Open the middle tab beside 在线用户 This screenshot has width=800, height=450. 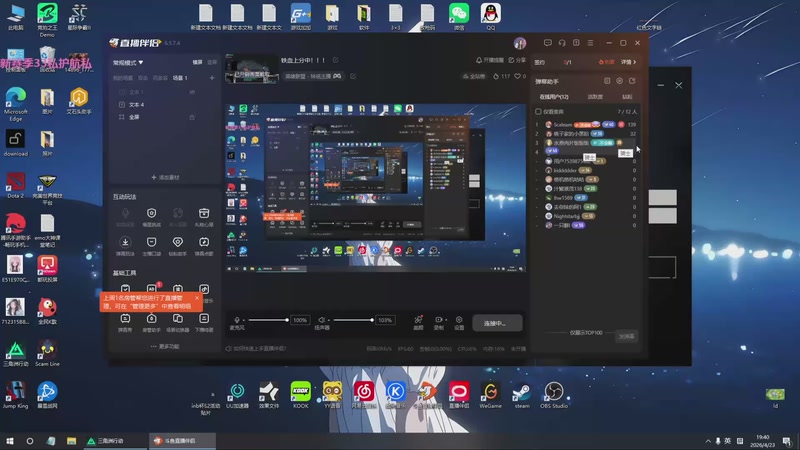595,96
